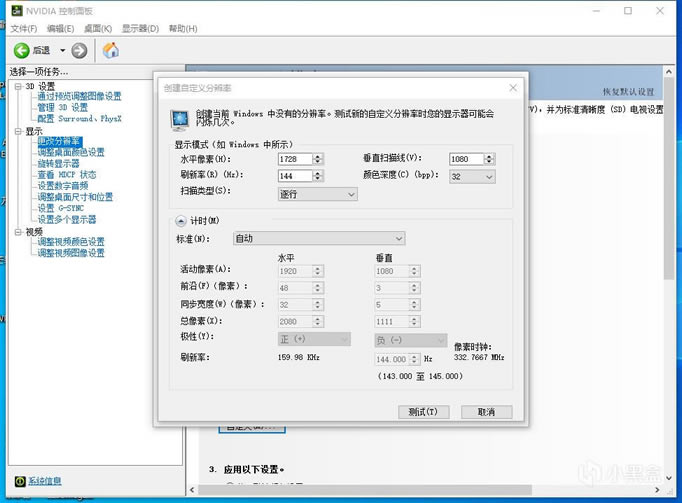Image resolution: width=682 pixels, height=503 pixels.
Task: Click the horizontal scrollbar thumb at the bottom
Action: (364, 490)
